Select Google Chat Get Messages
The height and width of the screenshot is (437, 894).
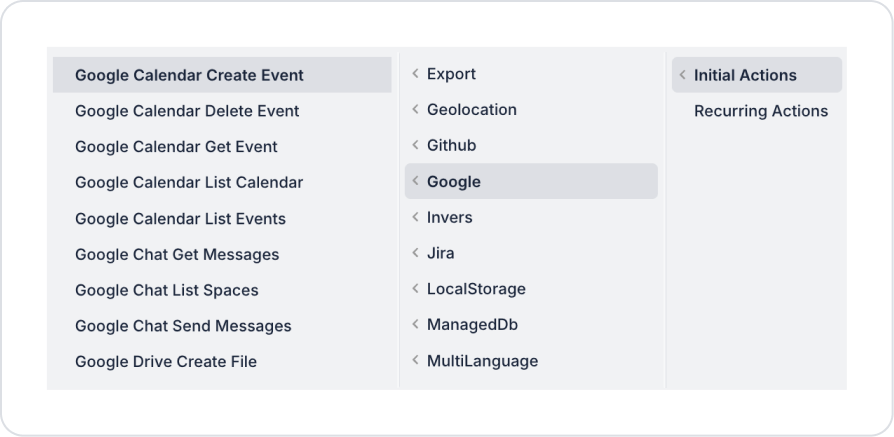[x=222, y=254]
